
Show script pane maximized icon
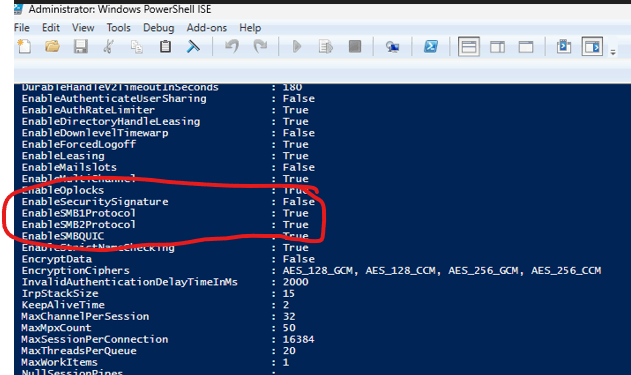(526, 47)
